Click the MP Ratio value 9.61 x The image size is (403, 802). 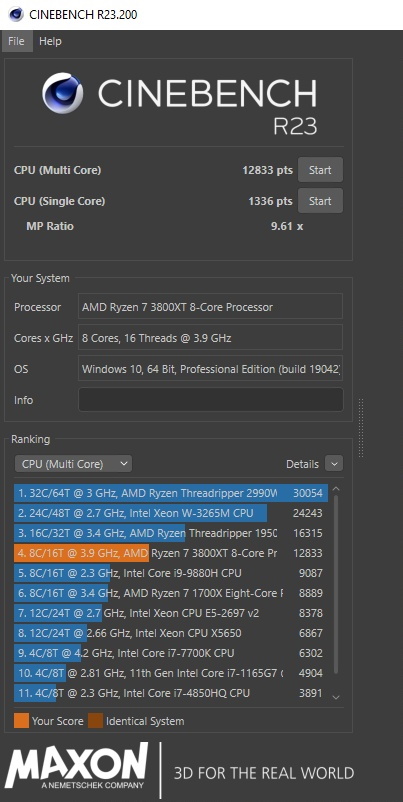pos(286,226)
